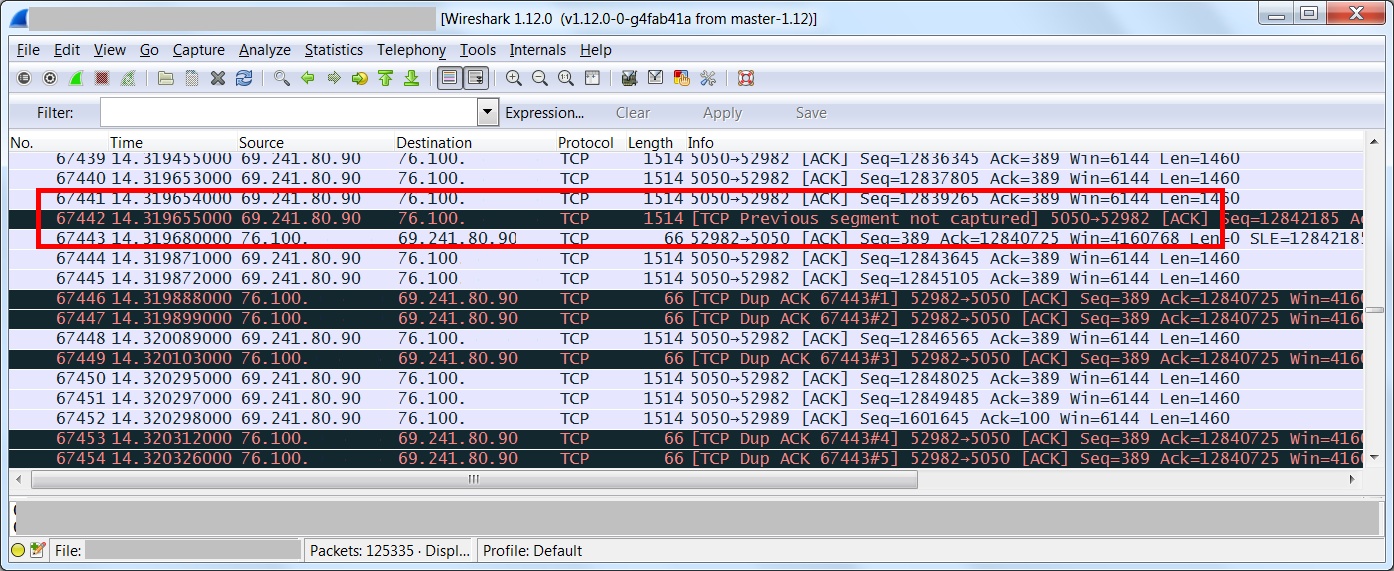This screenshot has width=1394, height=571.
Task: Click the Find packet magnifier icon
Action: pyautogui.click(x=282, y=78)
